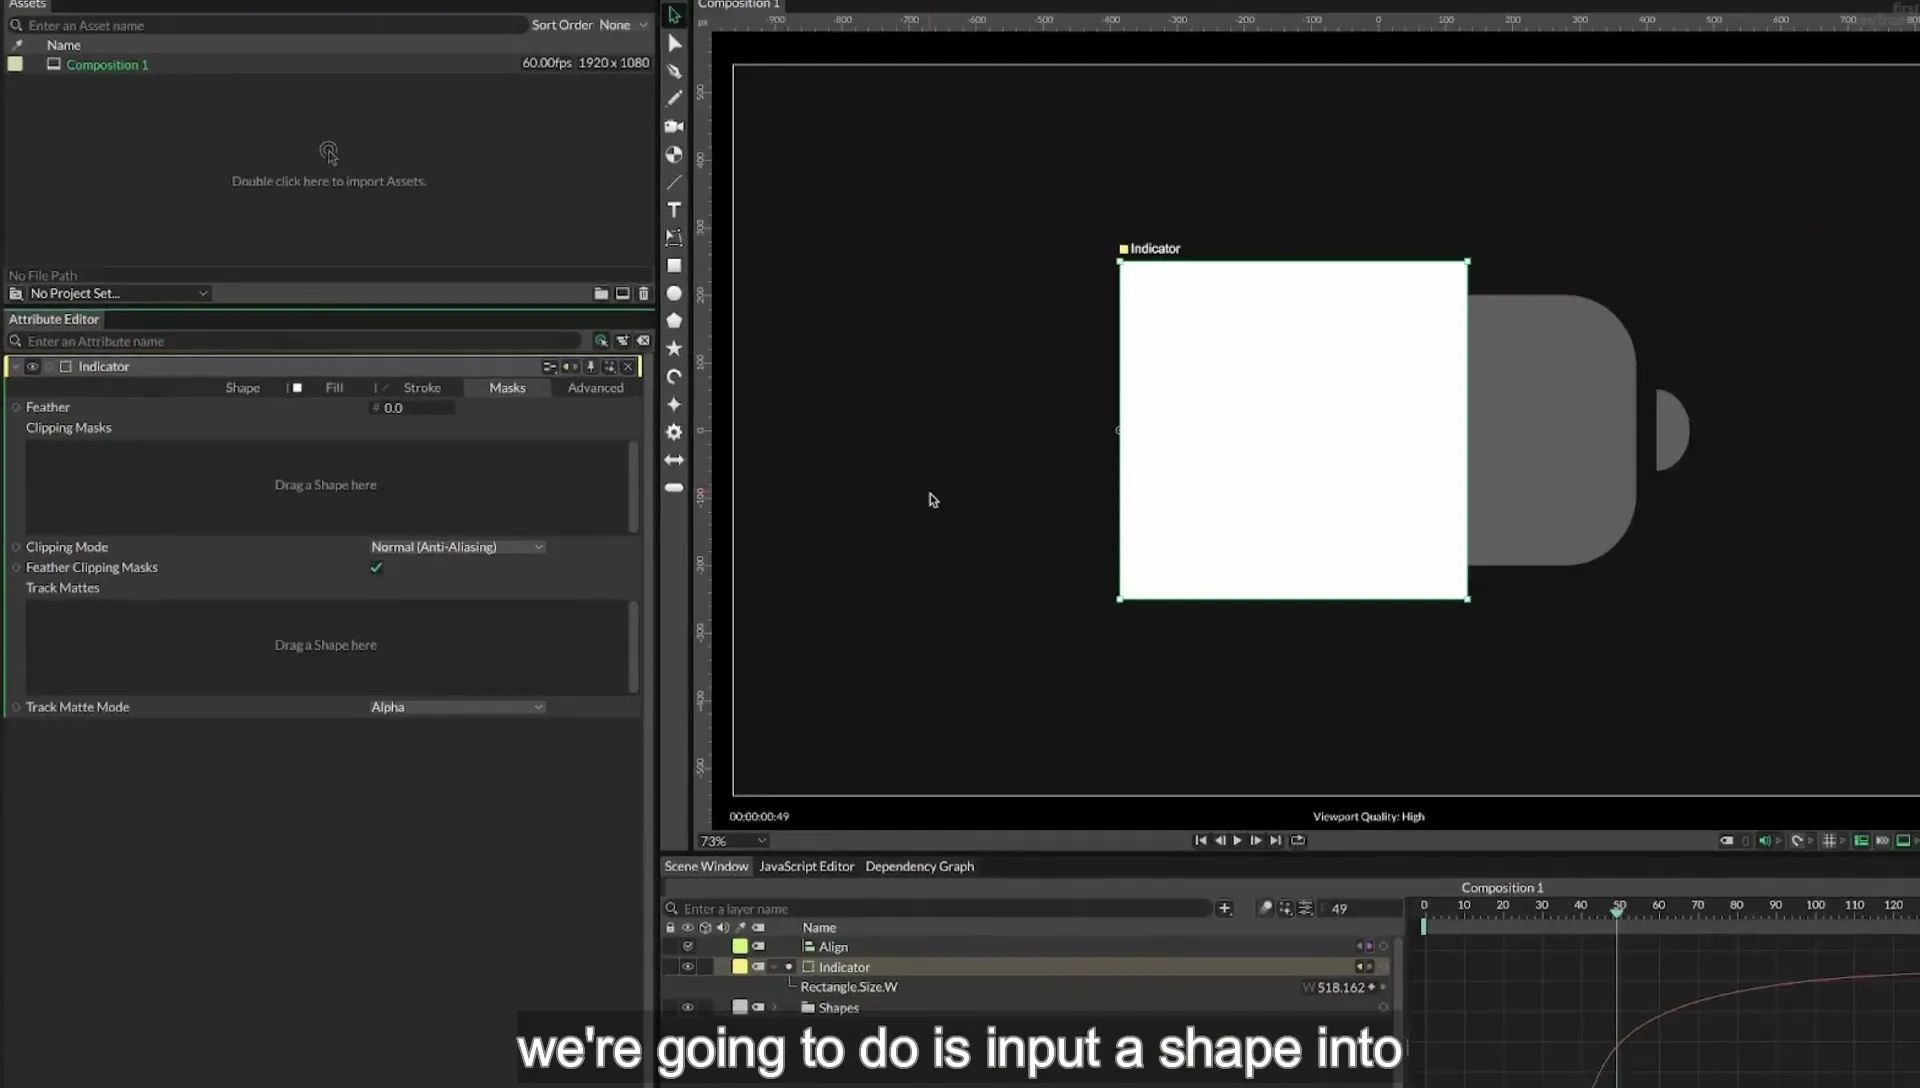Choose the Camera tool

coord(674,126)
